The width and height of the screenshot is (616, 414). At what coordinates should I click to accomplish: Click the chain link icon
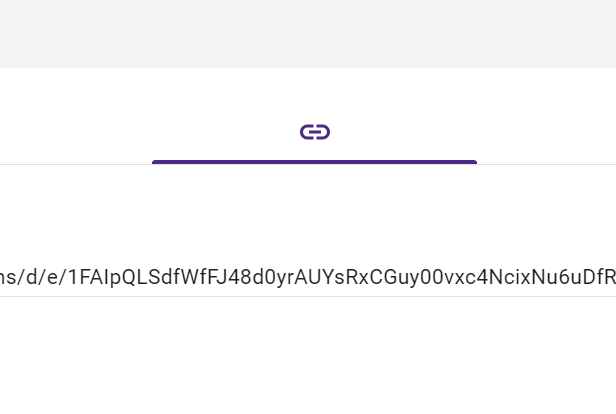pos(314,132)
